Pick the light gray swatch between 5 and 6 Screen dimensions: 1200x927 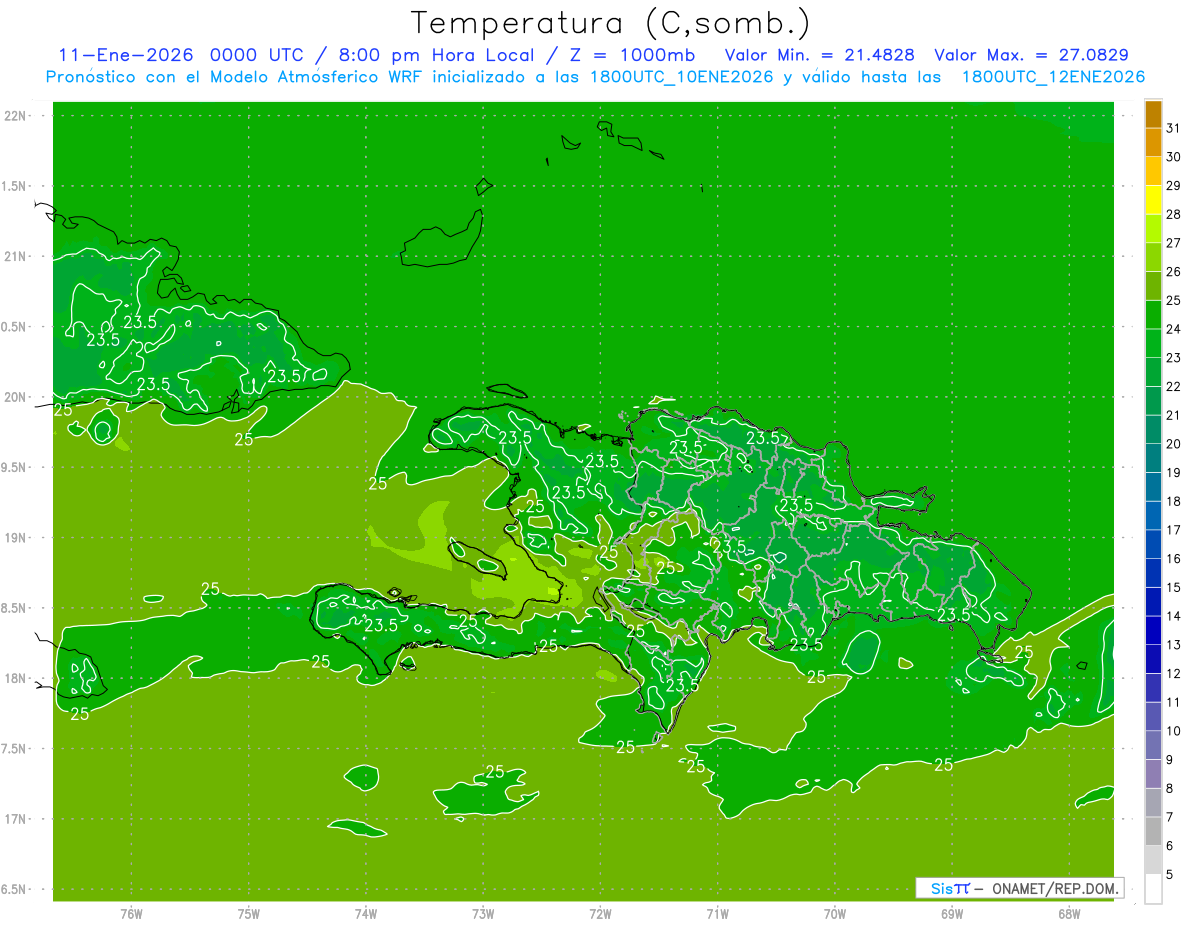pyautogui.click(x=1153, y=859)
